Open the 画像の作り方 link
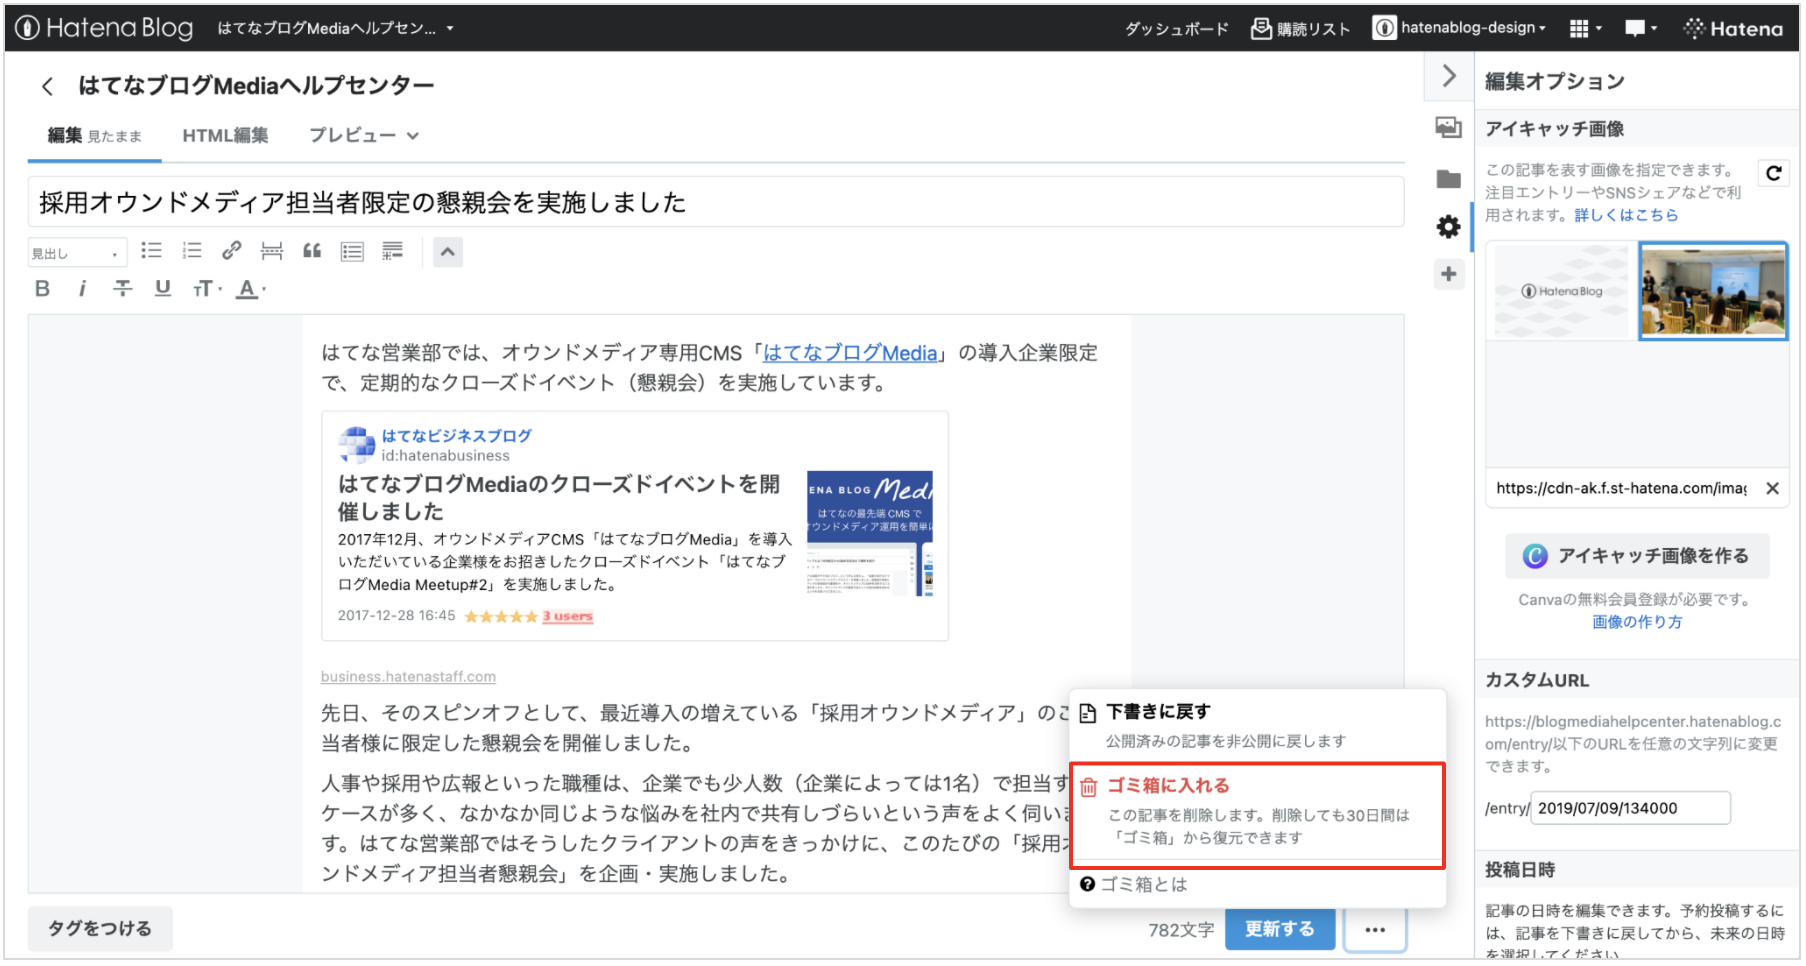The image size is (1806, 966). (x=1637, y=622)
